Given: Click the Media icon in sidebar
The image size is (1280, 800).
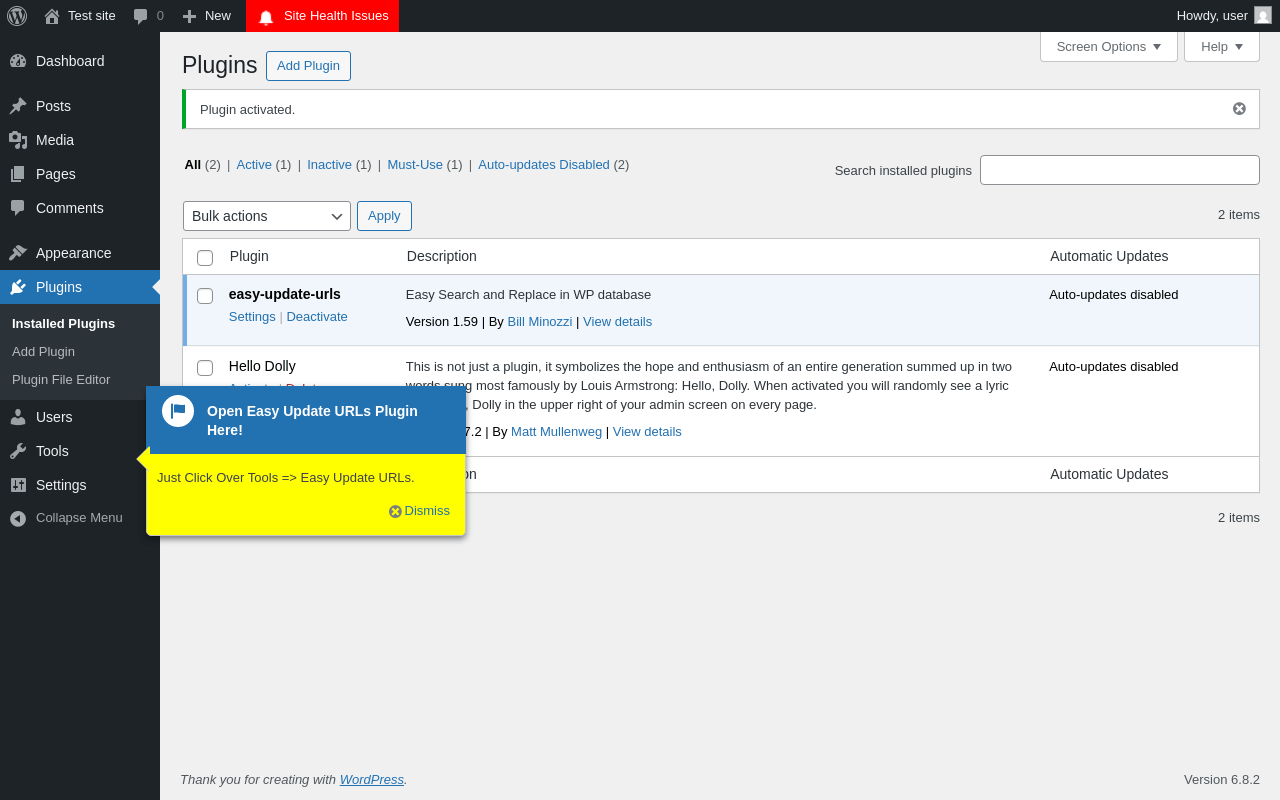Looking at the screenshot, I should pos(18,140).
